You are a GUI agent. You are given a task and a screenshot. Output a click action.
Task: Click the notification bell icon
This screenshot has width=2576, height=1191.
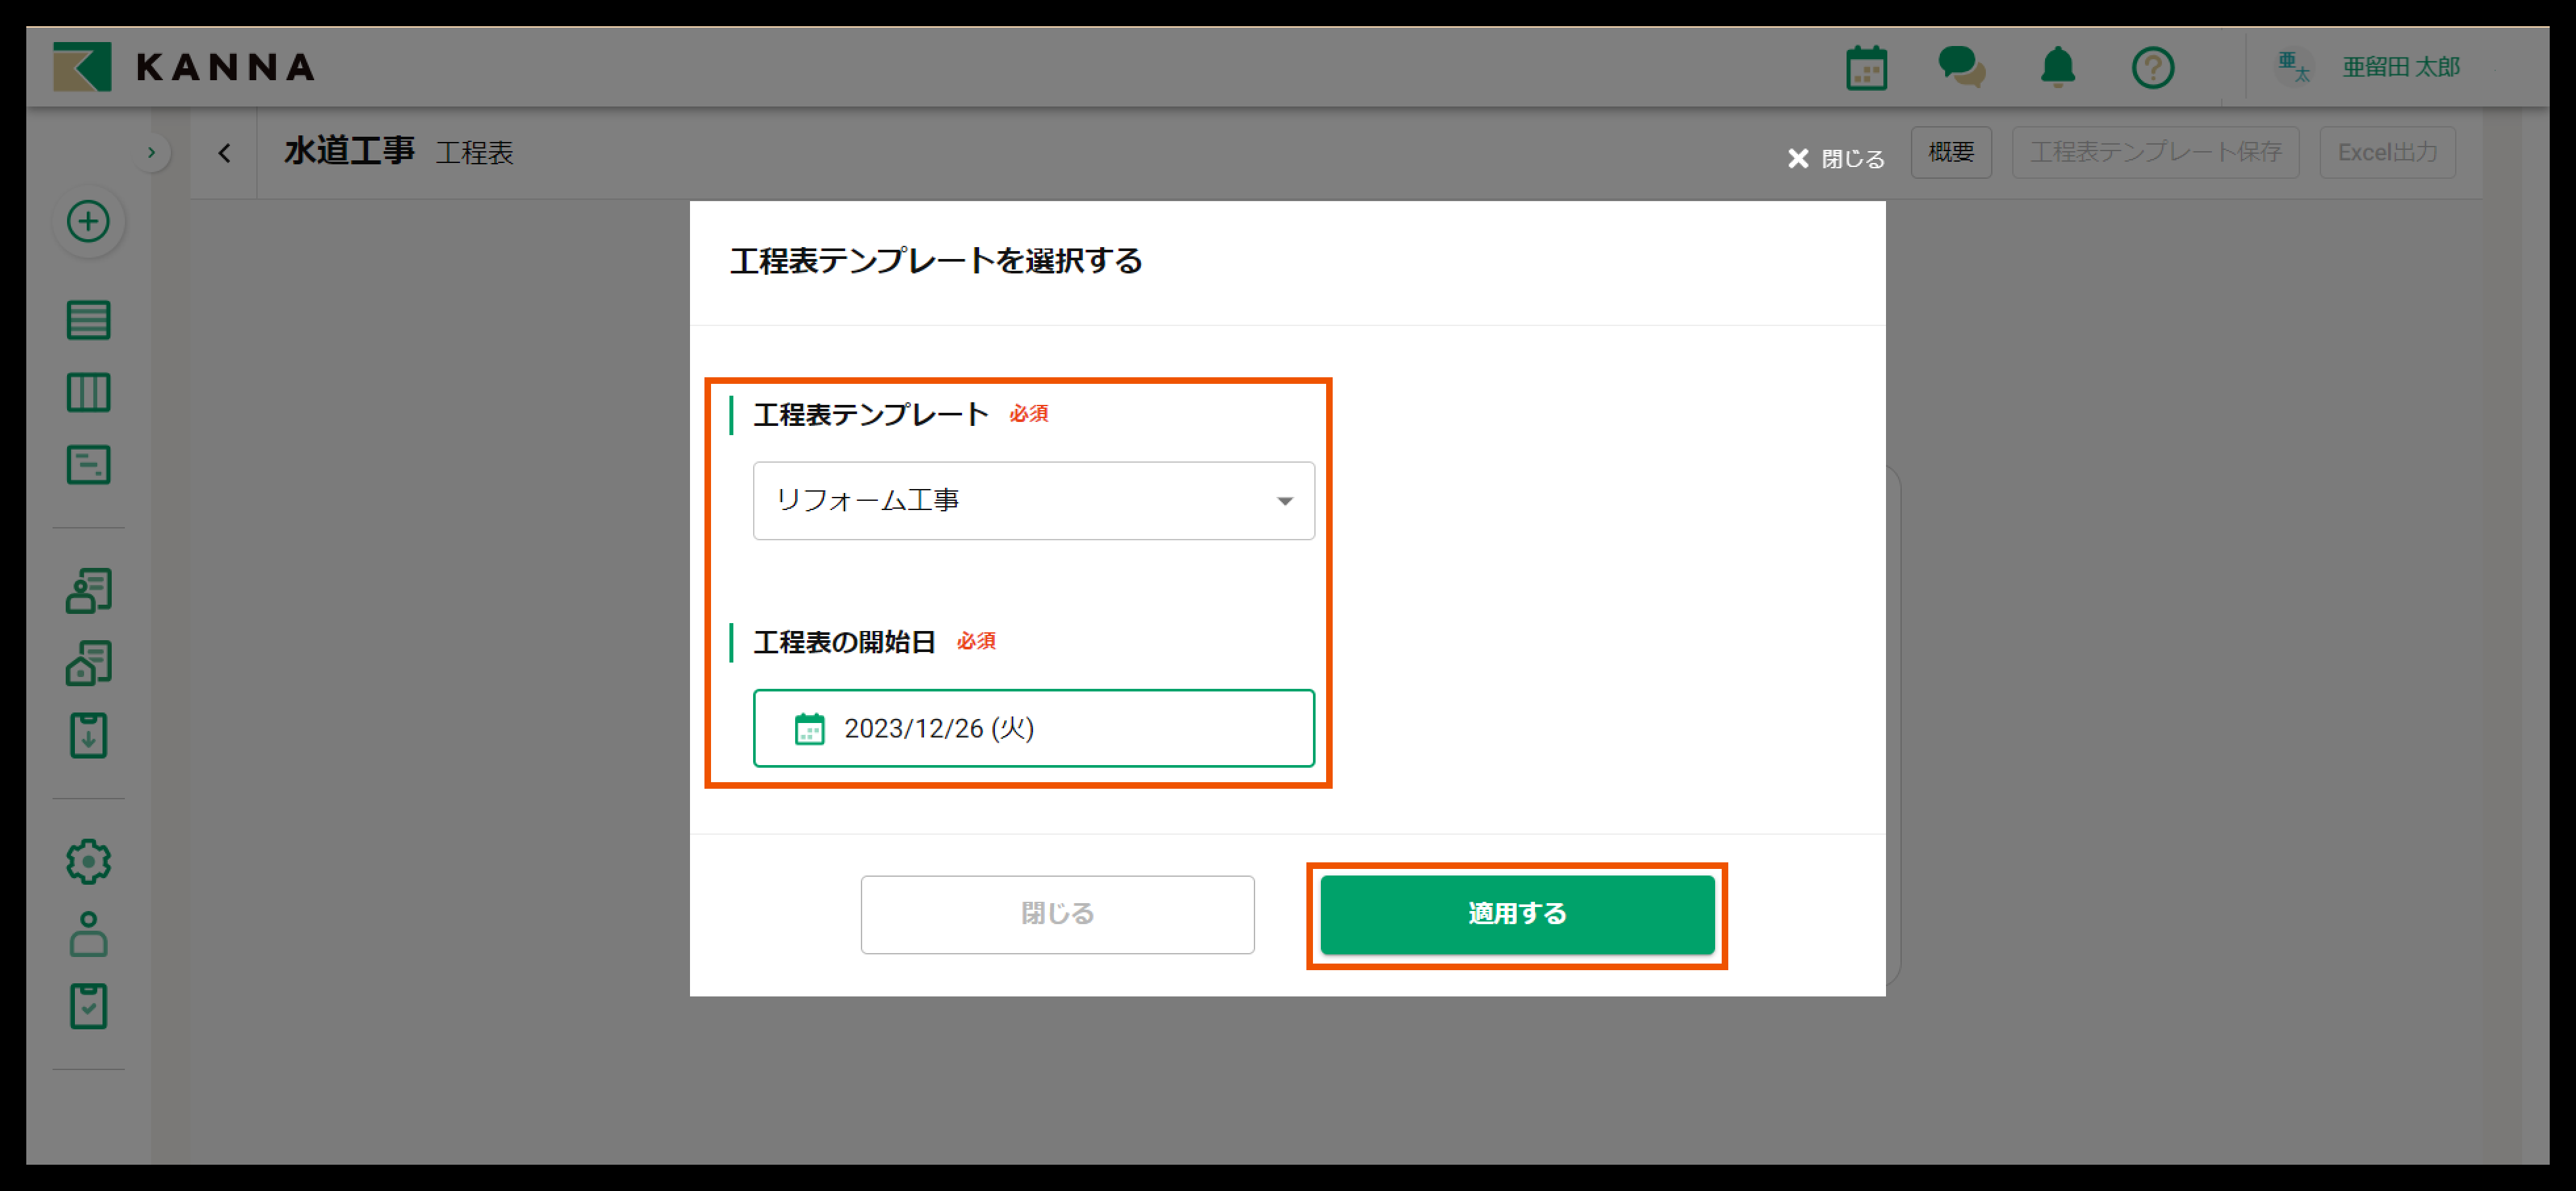coord(2057,68)
